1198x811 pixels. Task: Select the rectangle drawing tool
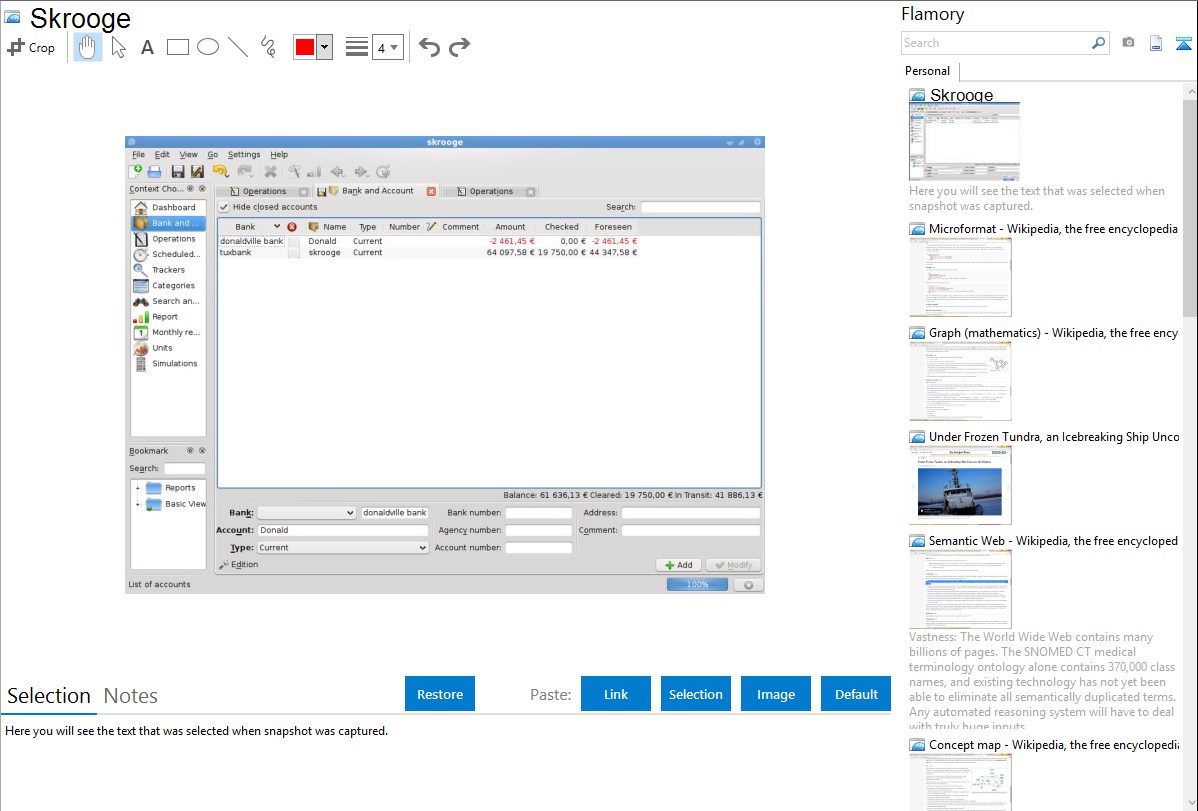pos(177,47)
